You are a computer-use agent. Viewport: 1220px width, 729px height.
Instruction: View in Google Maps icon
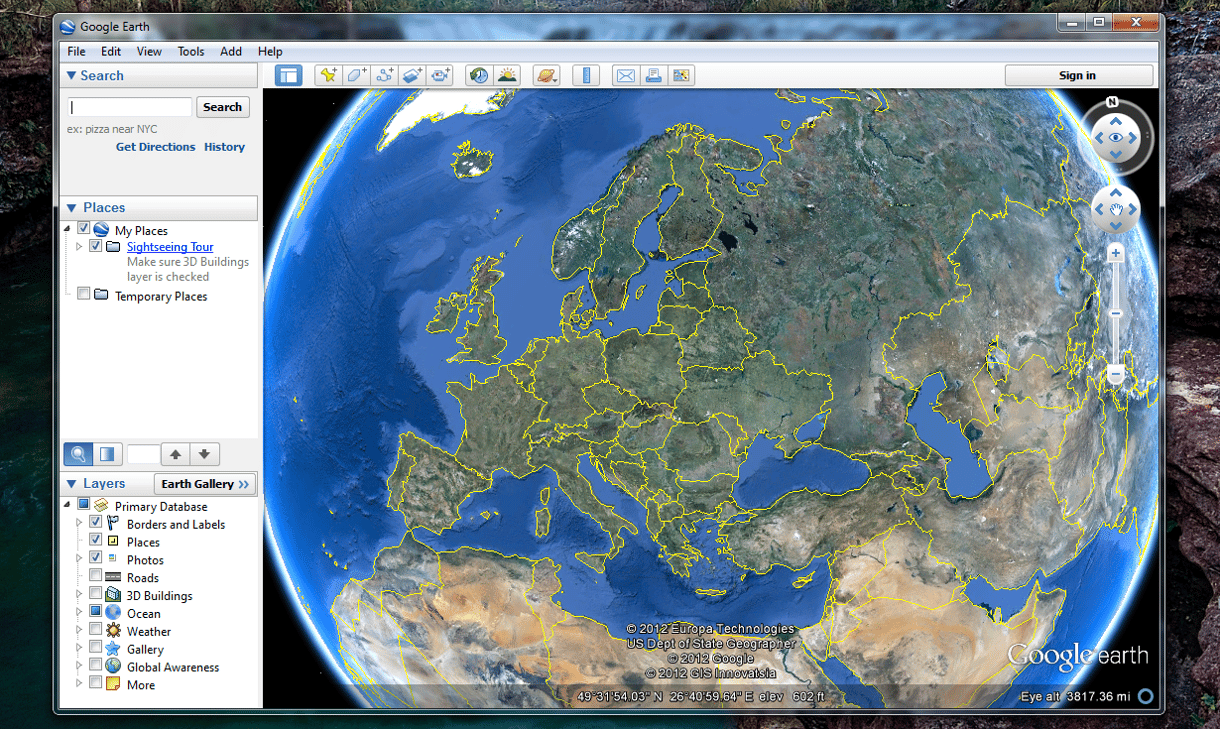(681, 75)
